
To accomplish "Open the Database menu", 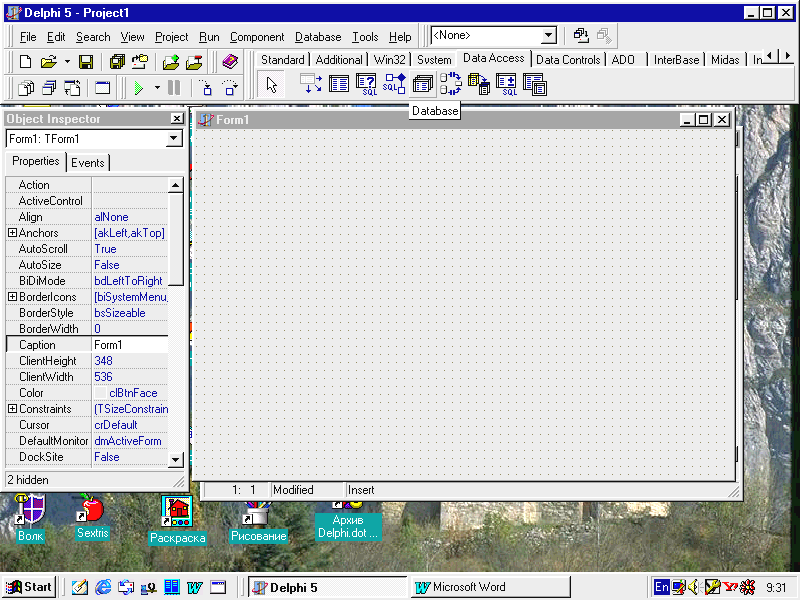I will (318, 37).
